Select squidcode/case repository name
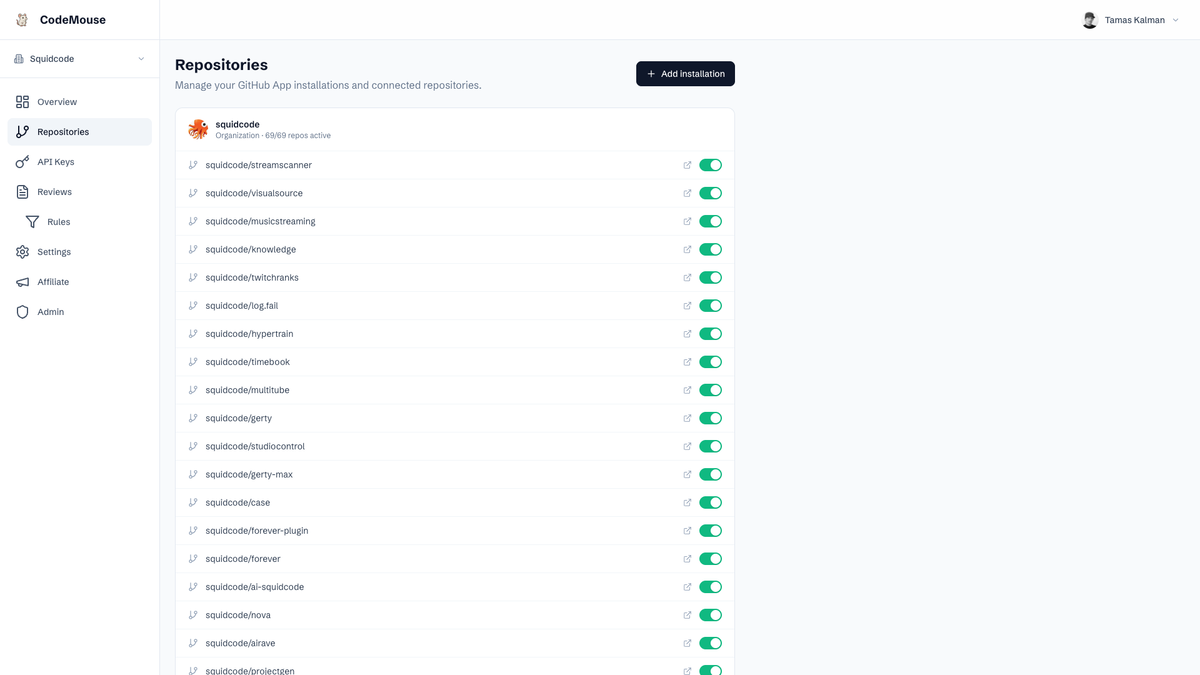Viewport: 1200px width, 675px height. click(238, 502)
